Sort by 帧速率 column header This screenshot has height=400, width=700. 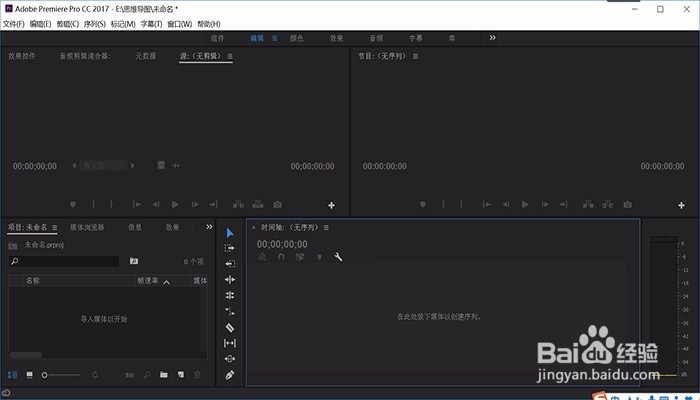pos(148,280)
